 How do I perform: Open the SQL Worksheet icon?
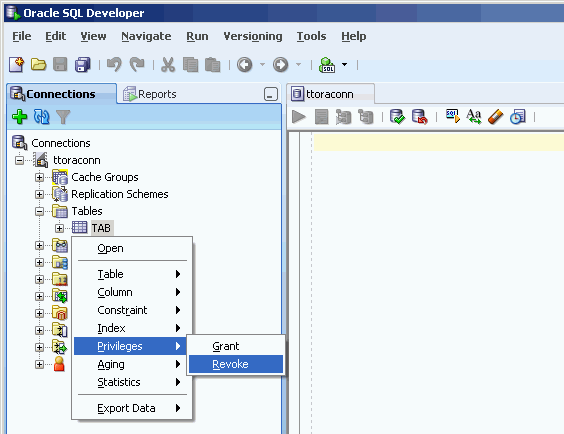coord(327,65)
